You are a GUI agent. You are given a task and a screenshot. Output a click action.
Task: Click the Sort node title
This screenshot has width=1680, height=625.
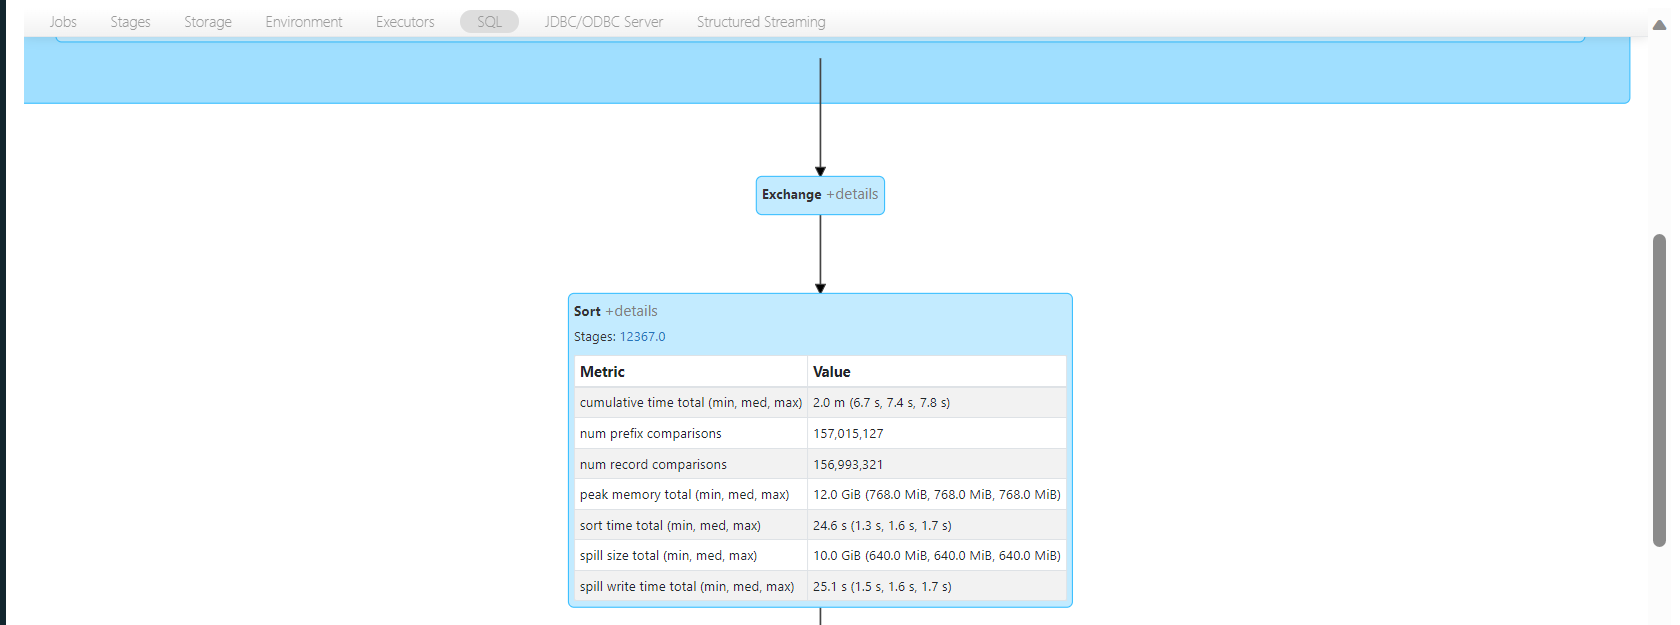click(587, 311)
